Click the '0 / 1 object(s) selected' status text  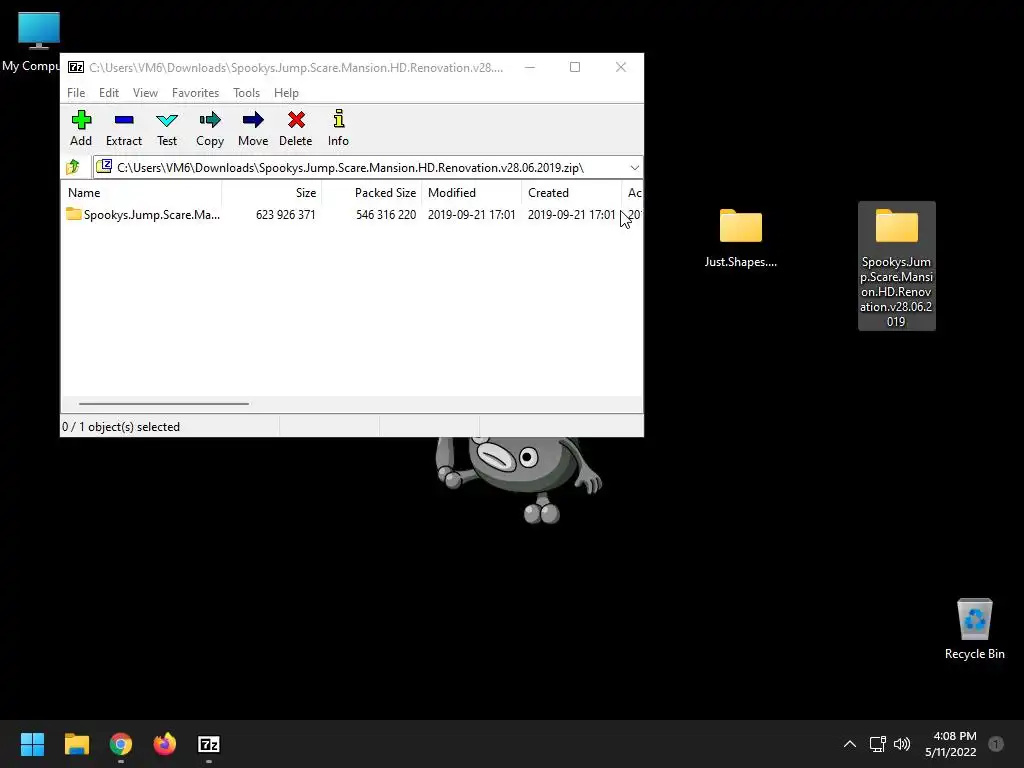tap(121, 426)
